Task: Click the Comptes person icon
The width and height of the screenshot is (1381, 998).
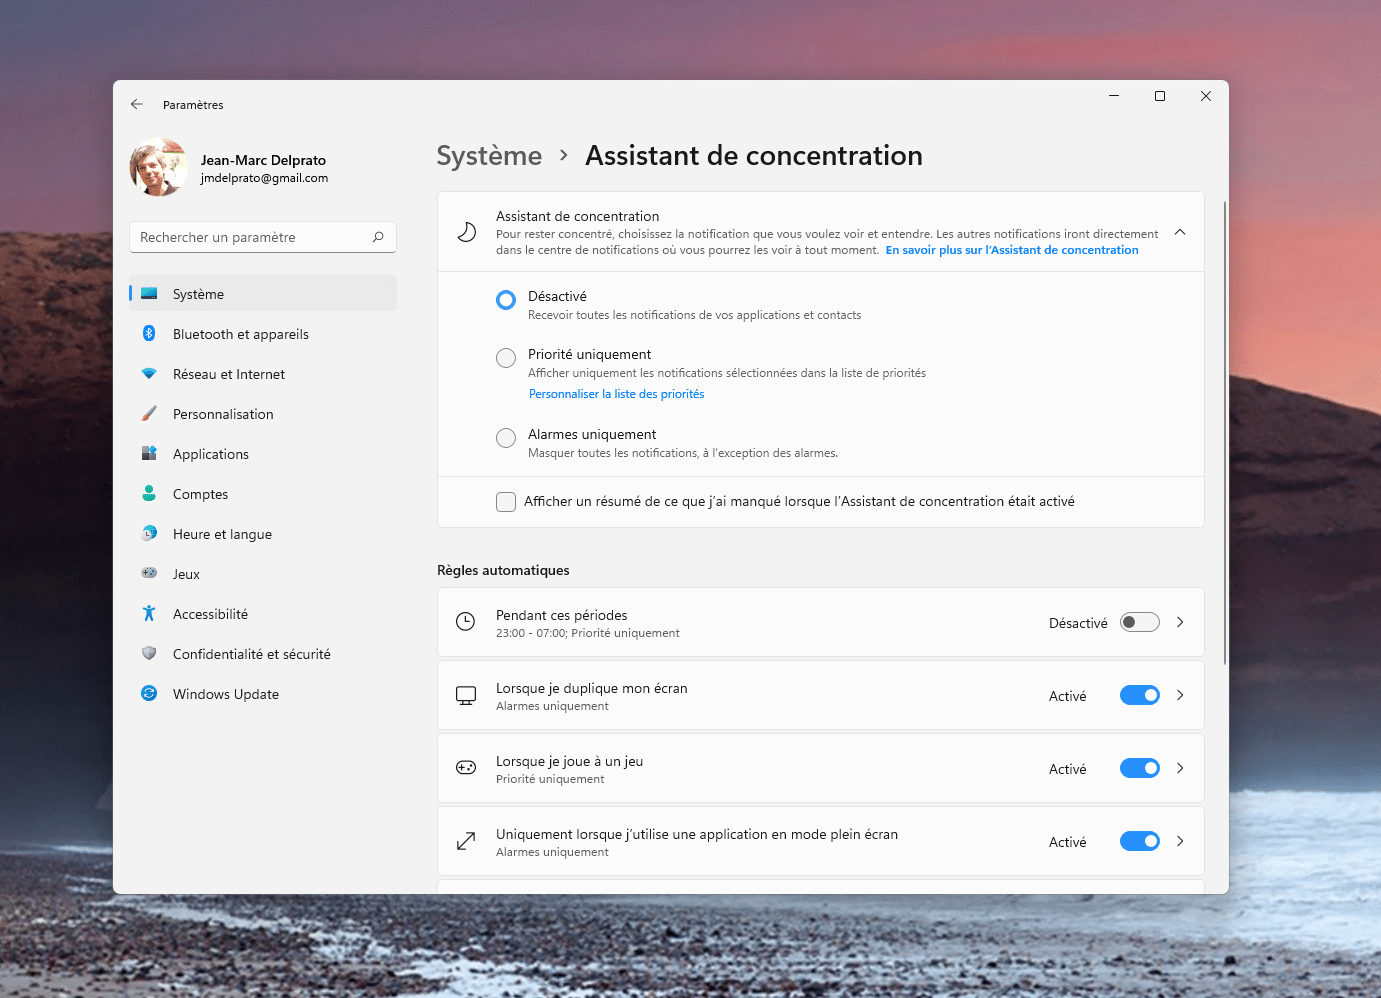Action: 149,493
